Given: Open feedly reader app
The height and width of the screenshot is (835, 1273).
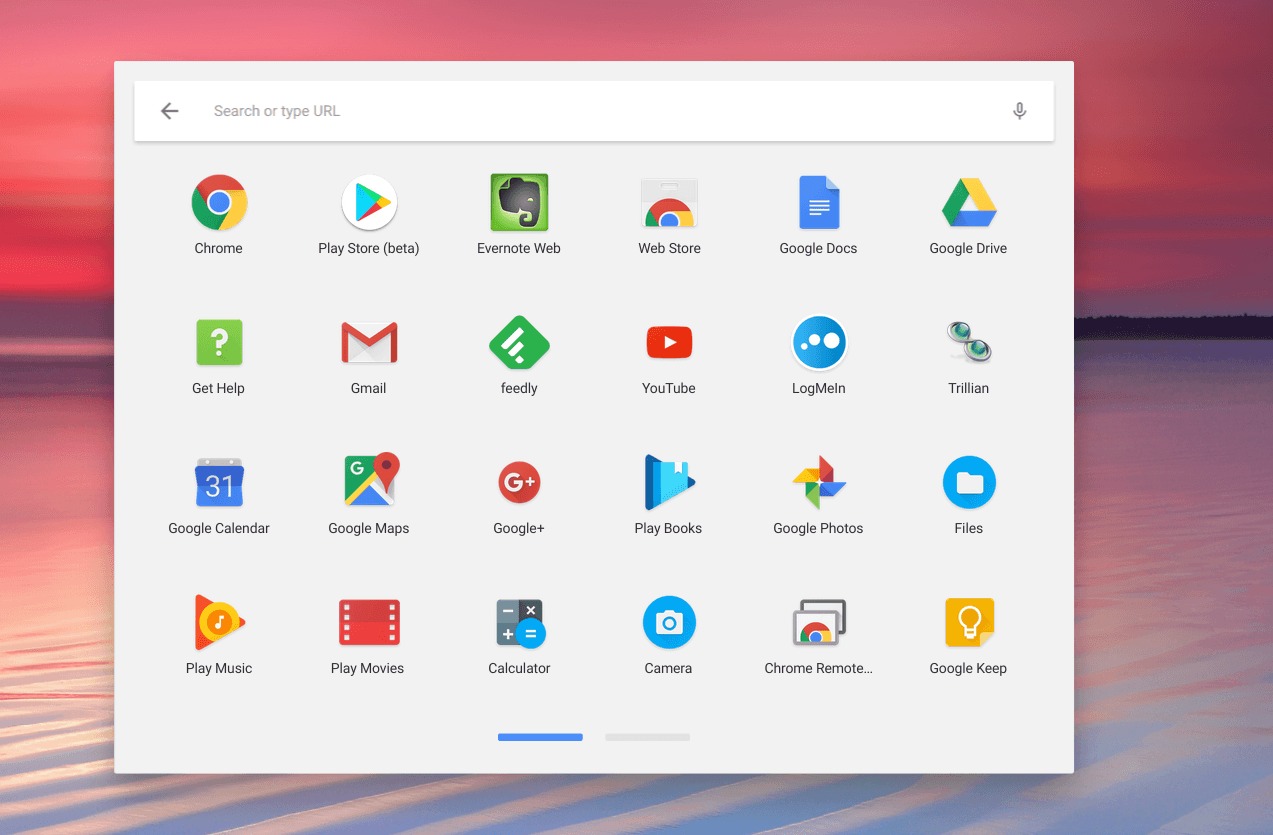Looking at the screenshot, I should [519, 343].
